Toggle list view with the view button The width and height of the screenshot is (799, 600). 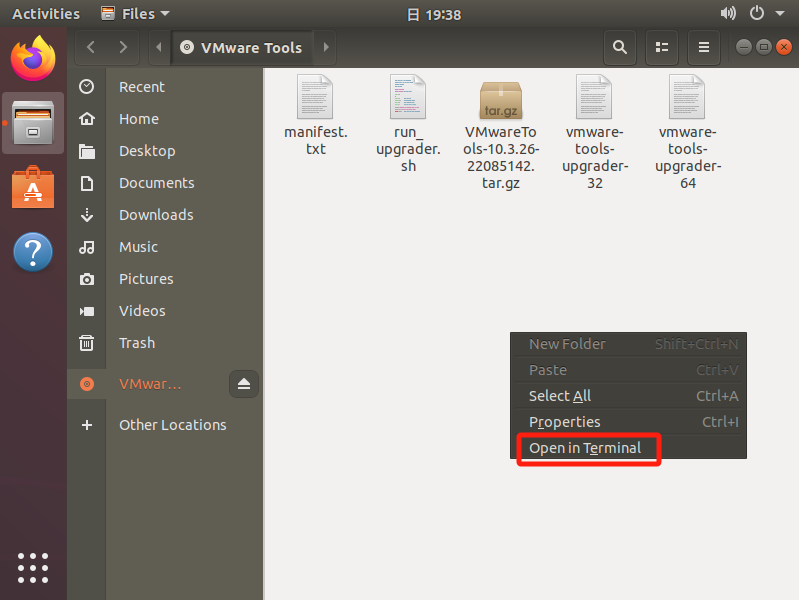click(x=661, y=47)
